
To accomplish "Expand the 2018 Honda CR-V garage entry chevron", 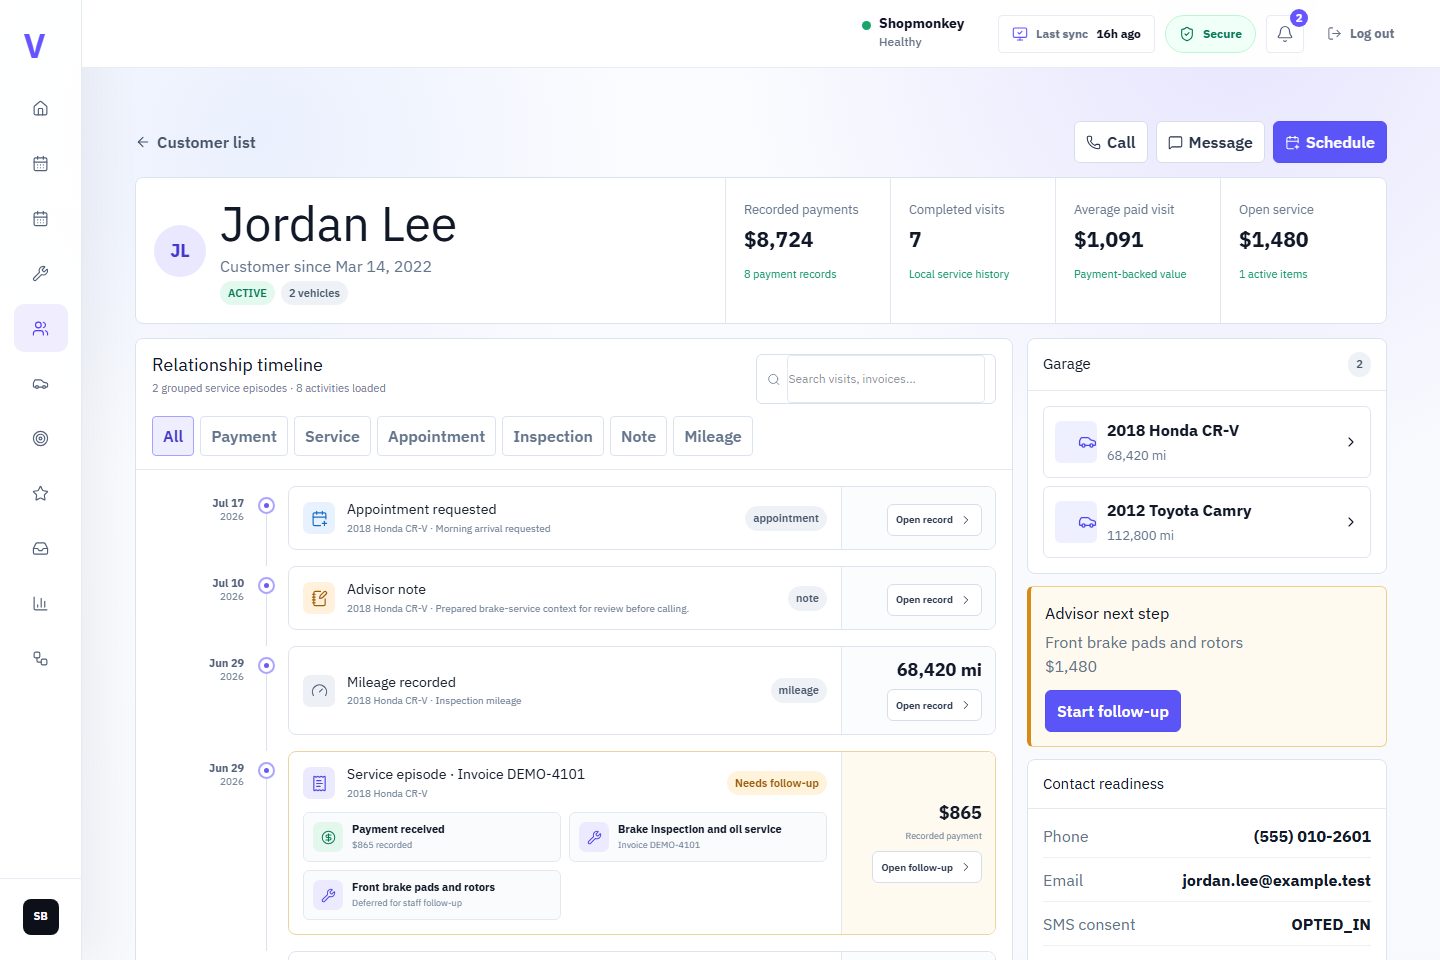I will tap(1350, 442).
